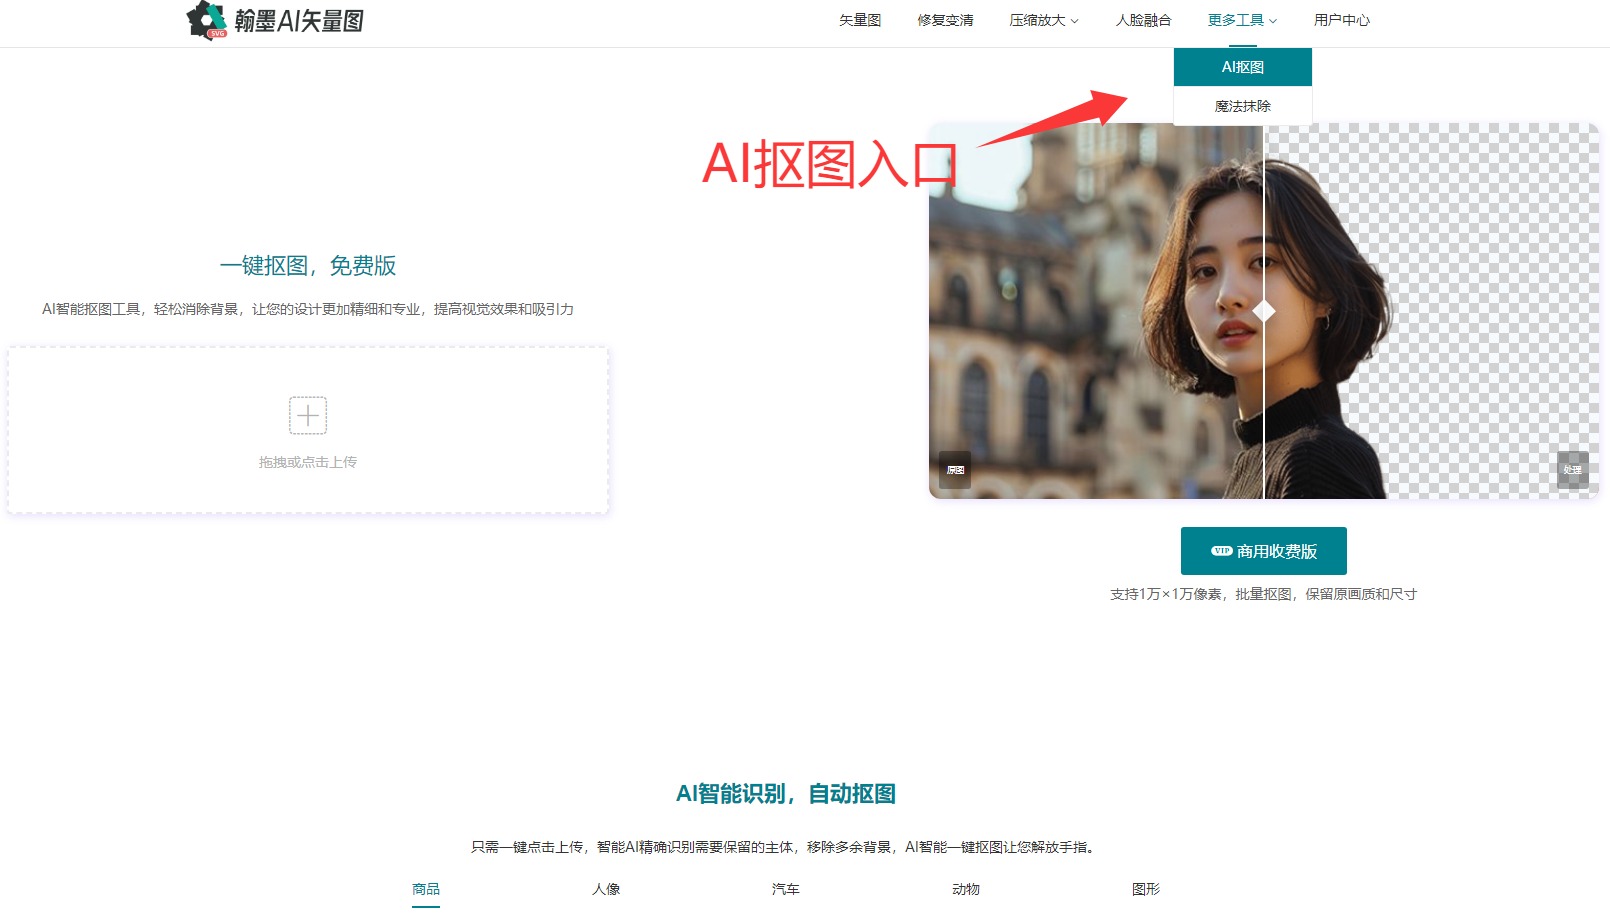Image resolution: width=1610 pixels, height=913 pixels.
Task: Click the 原图 label badge on image
Action: coord(955,469)
